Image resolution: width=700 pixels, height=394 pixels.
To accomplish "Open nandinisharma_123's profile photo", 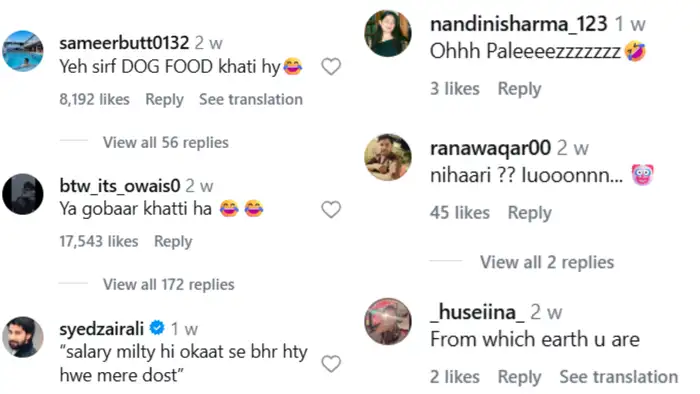I will point(388,33).
